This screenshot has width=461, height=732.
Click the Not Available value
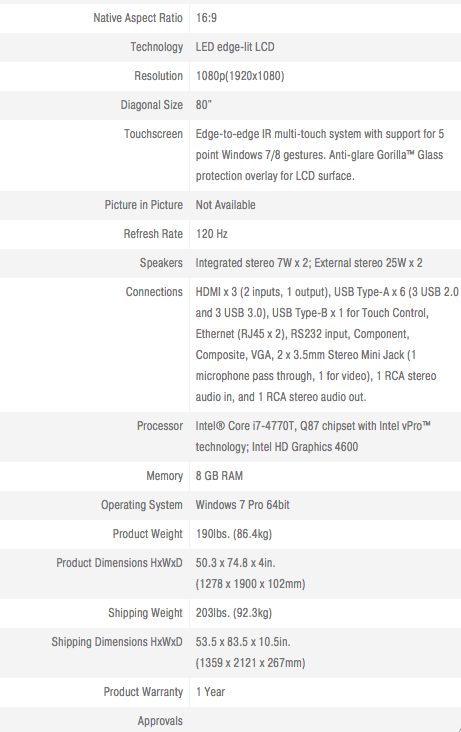[226, 205]
